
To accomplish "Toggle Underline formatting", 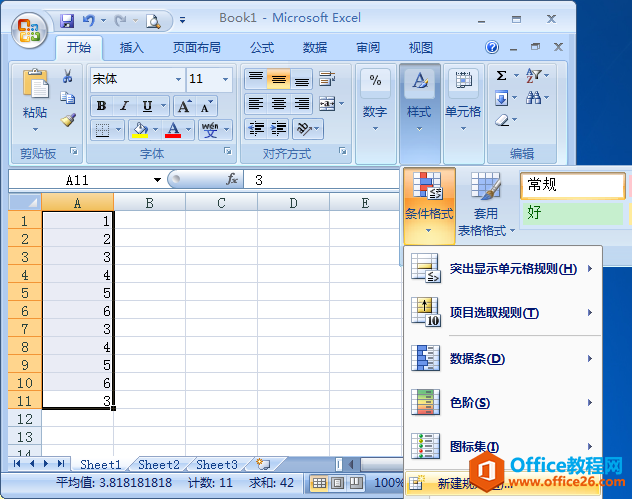I will [148, 106].
